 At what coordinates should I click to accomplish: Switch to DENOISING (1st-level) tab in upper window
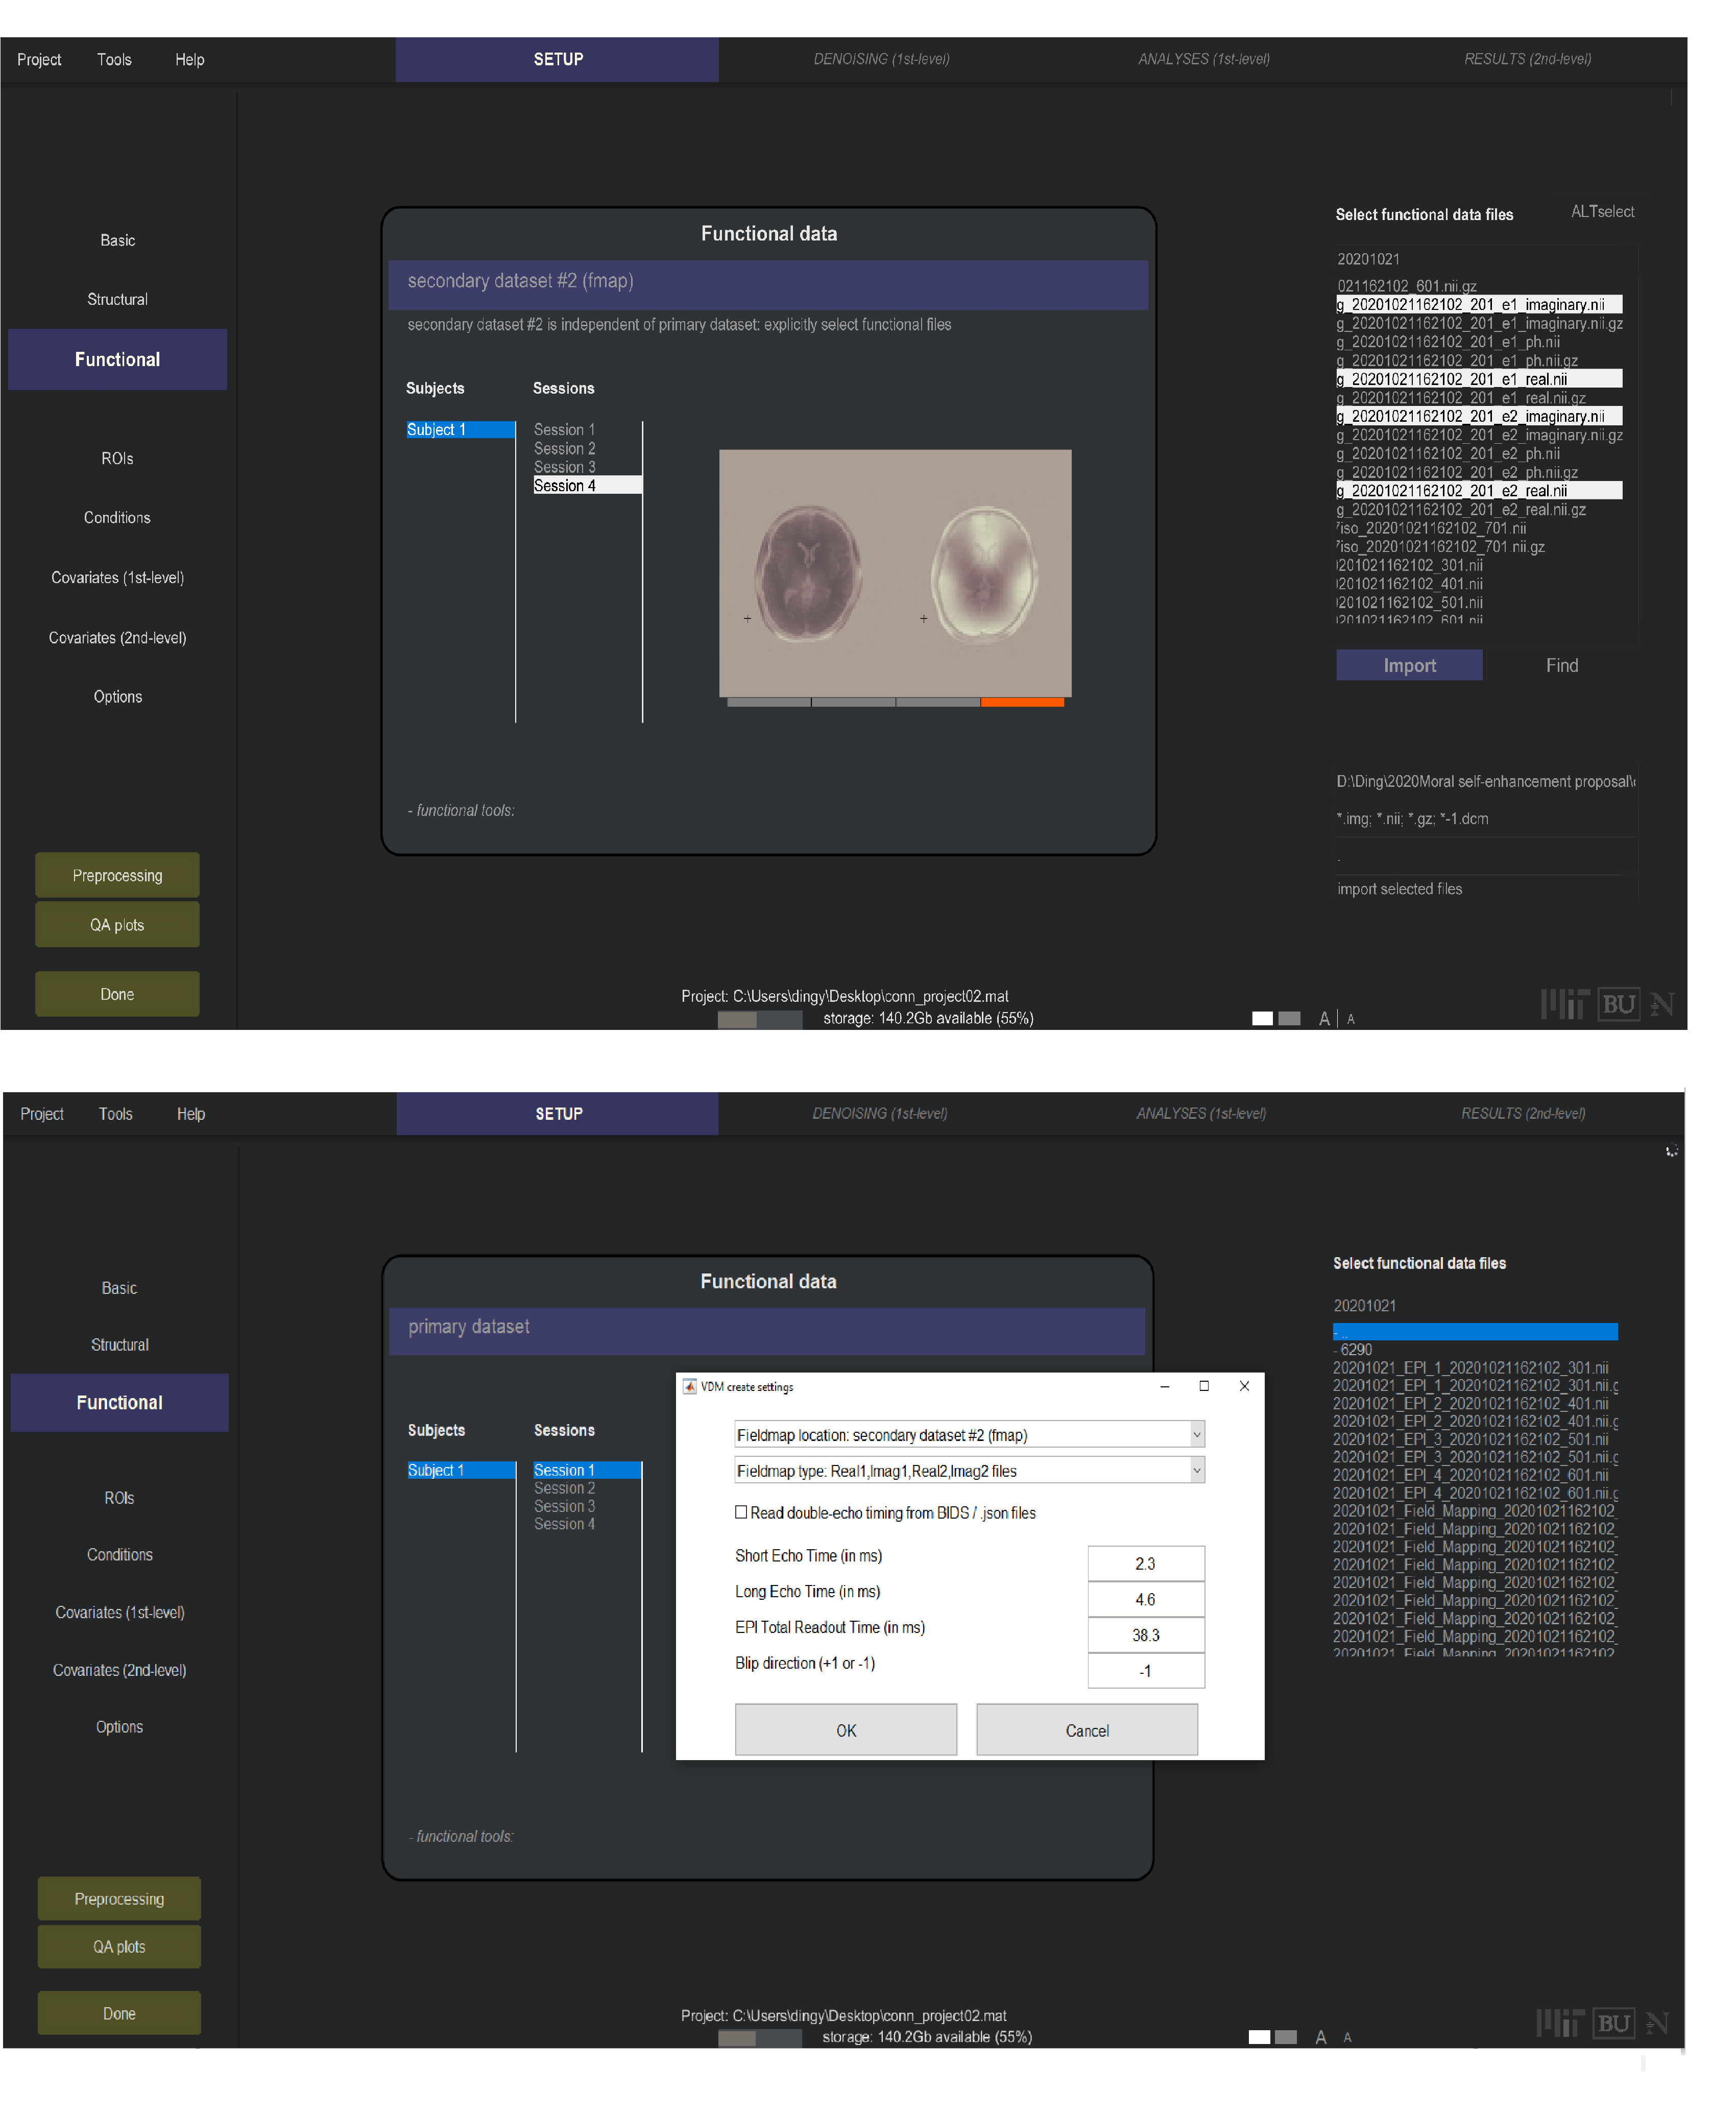[x=881, y=59]
